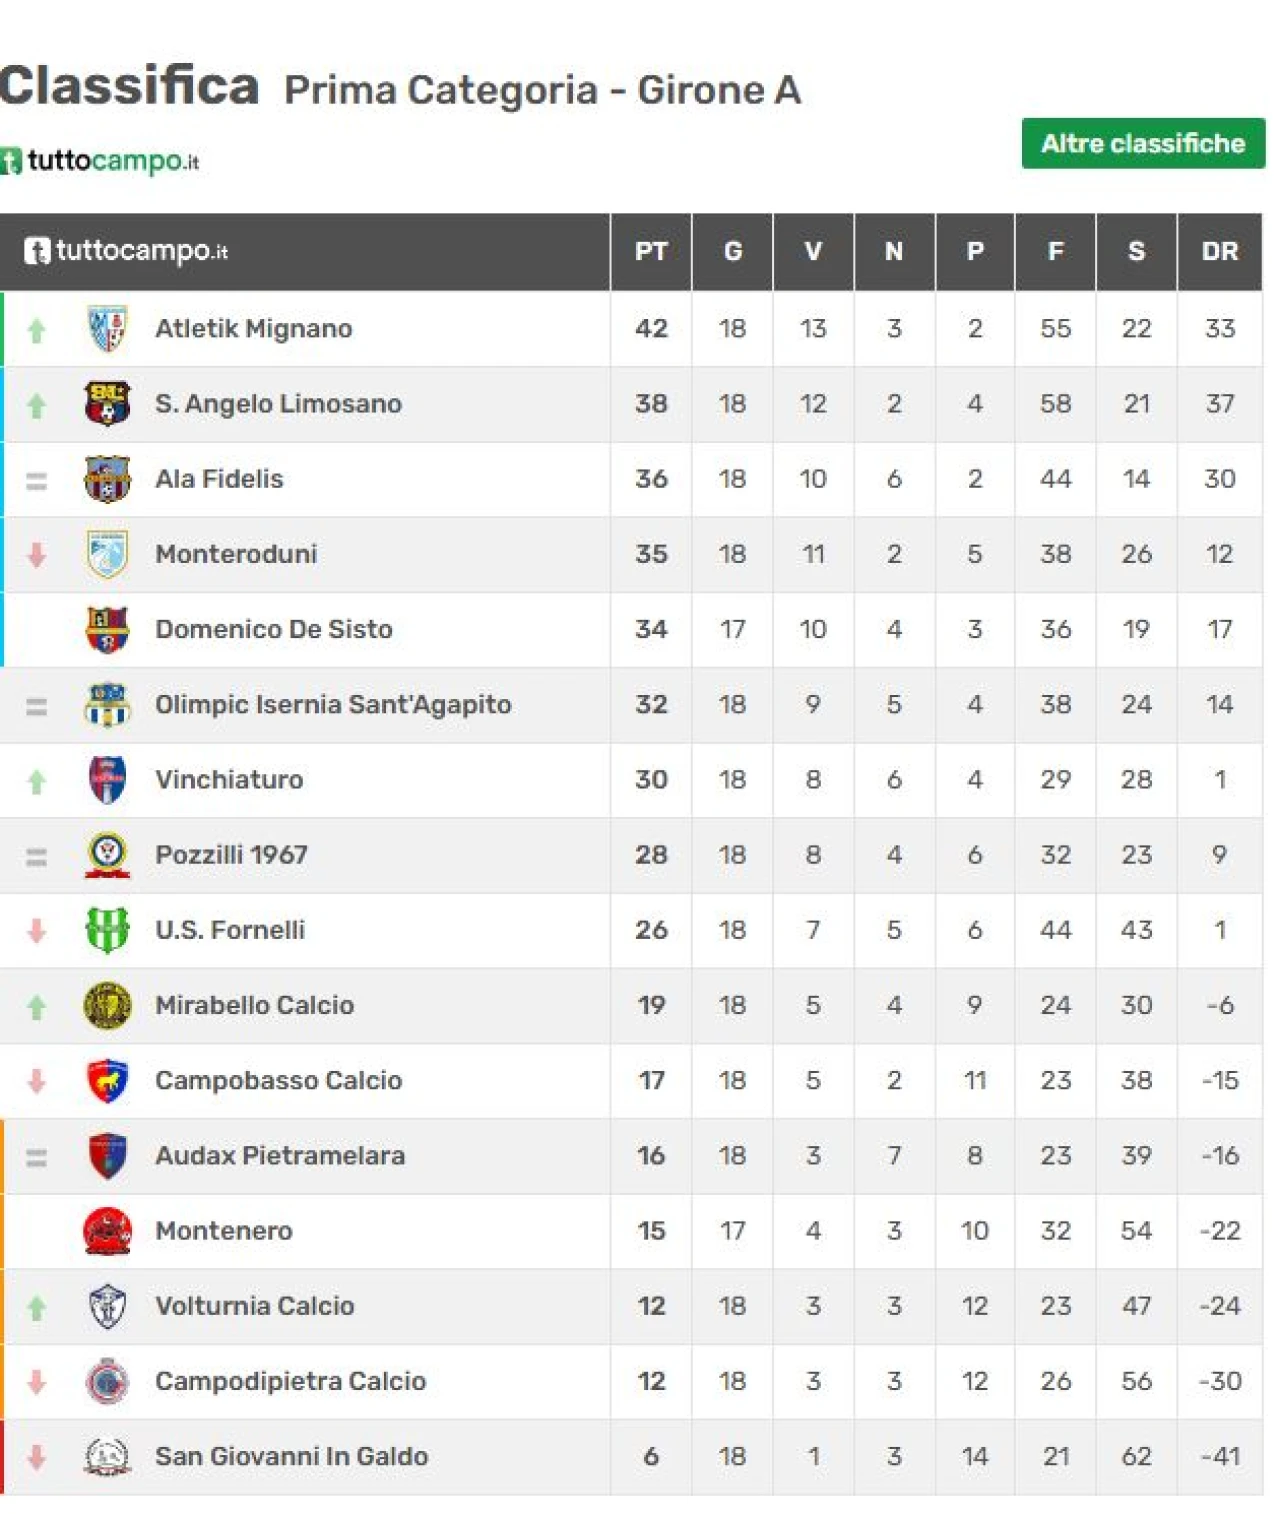Open the Campobasso Calcio crest icon
This screenshot has height=1514, width=1280.
[x=107, y=1080]
